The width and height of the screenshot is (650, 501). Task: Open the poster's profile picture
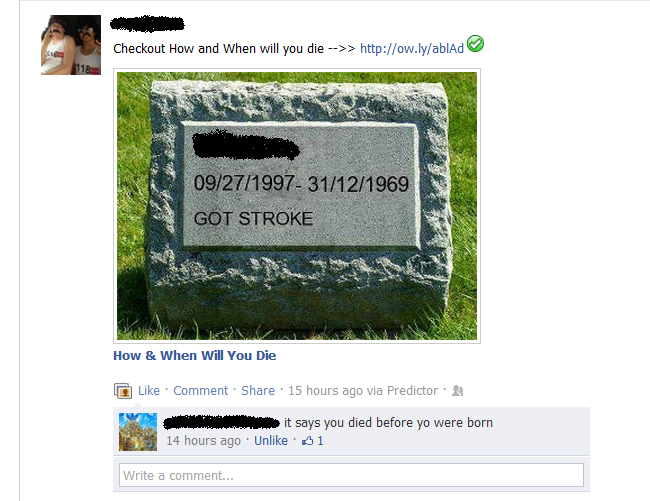(x=71, y=45)
